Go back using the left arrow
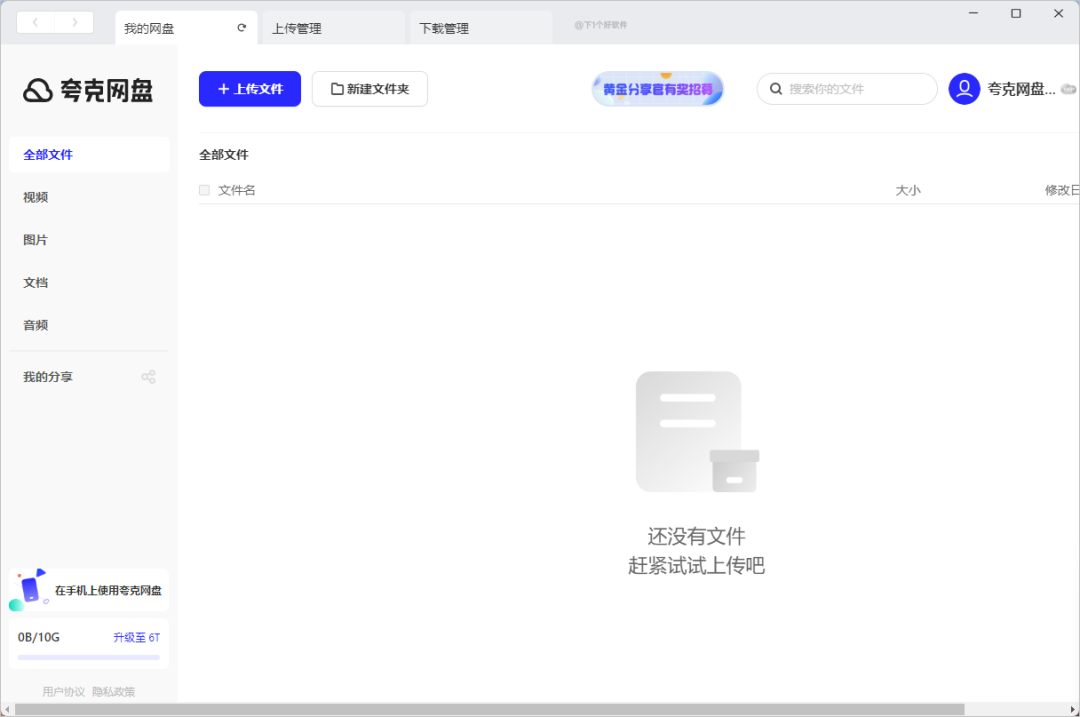The width and height of the screenshot is (1080, 717). pyautogui.click(x=36, y=22)
